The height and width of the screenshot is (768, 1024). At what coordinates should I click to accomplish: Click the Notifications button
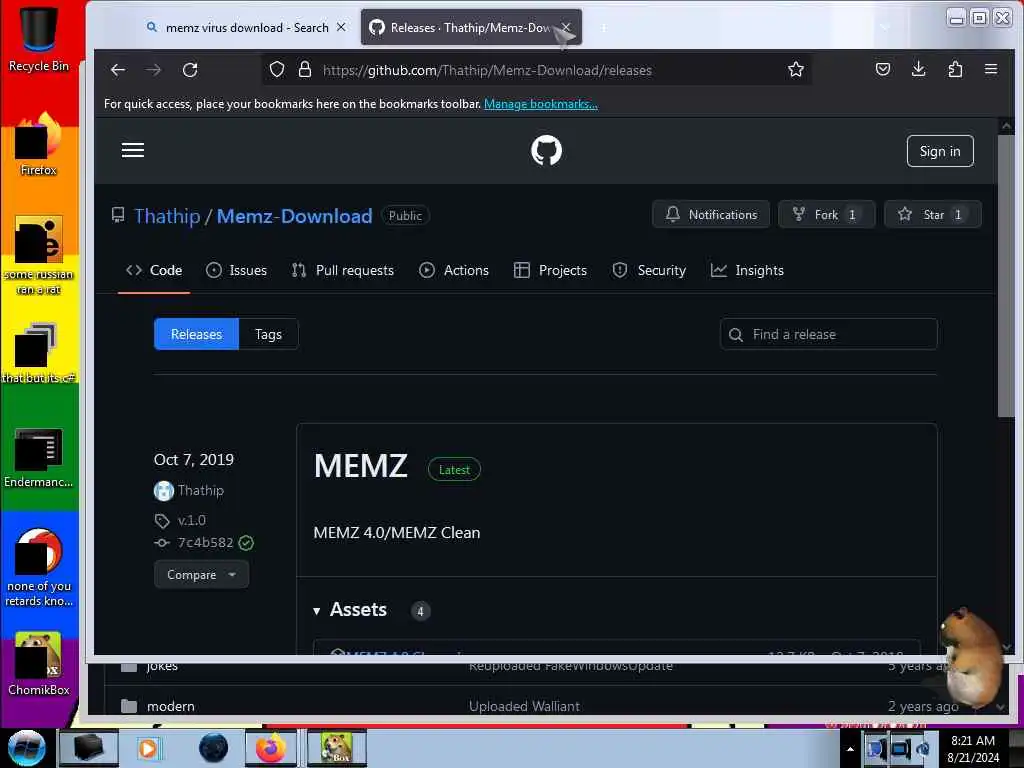(711, 214)
